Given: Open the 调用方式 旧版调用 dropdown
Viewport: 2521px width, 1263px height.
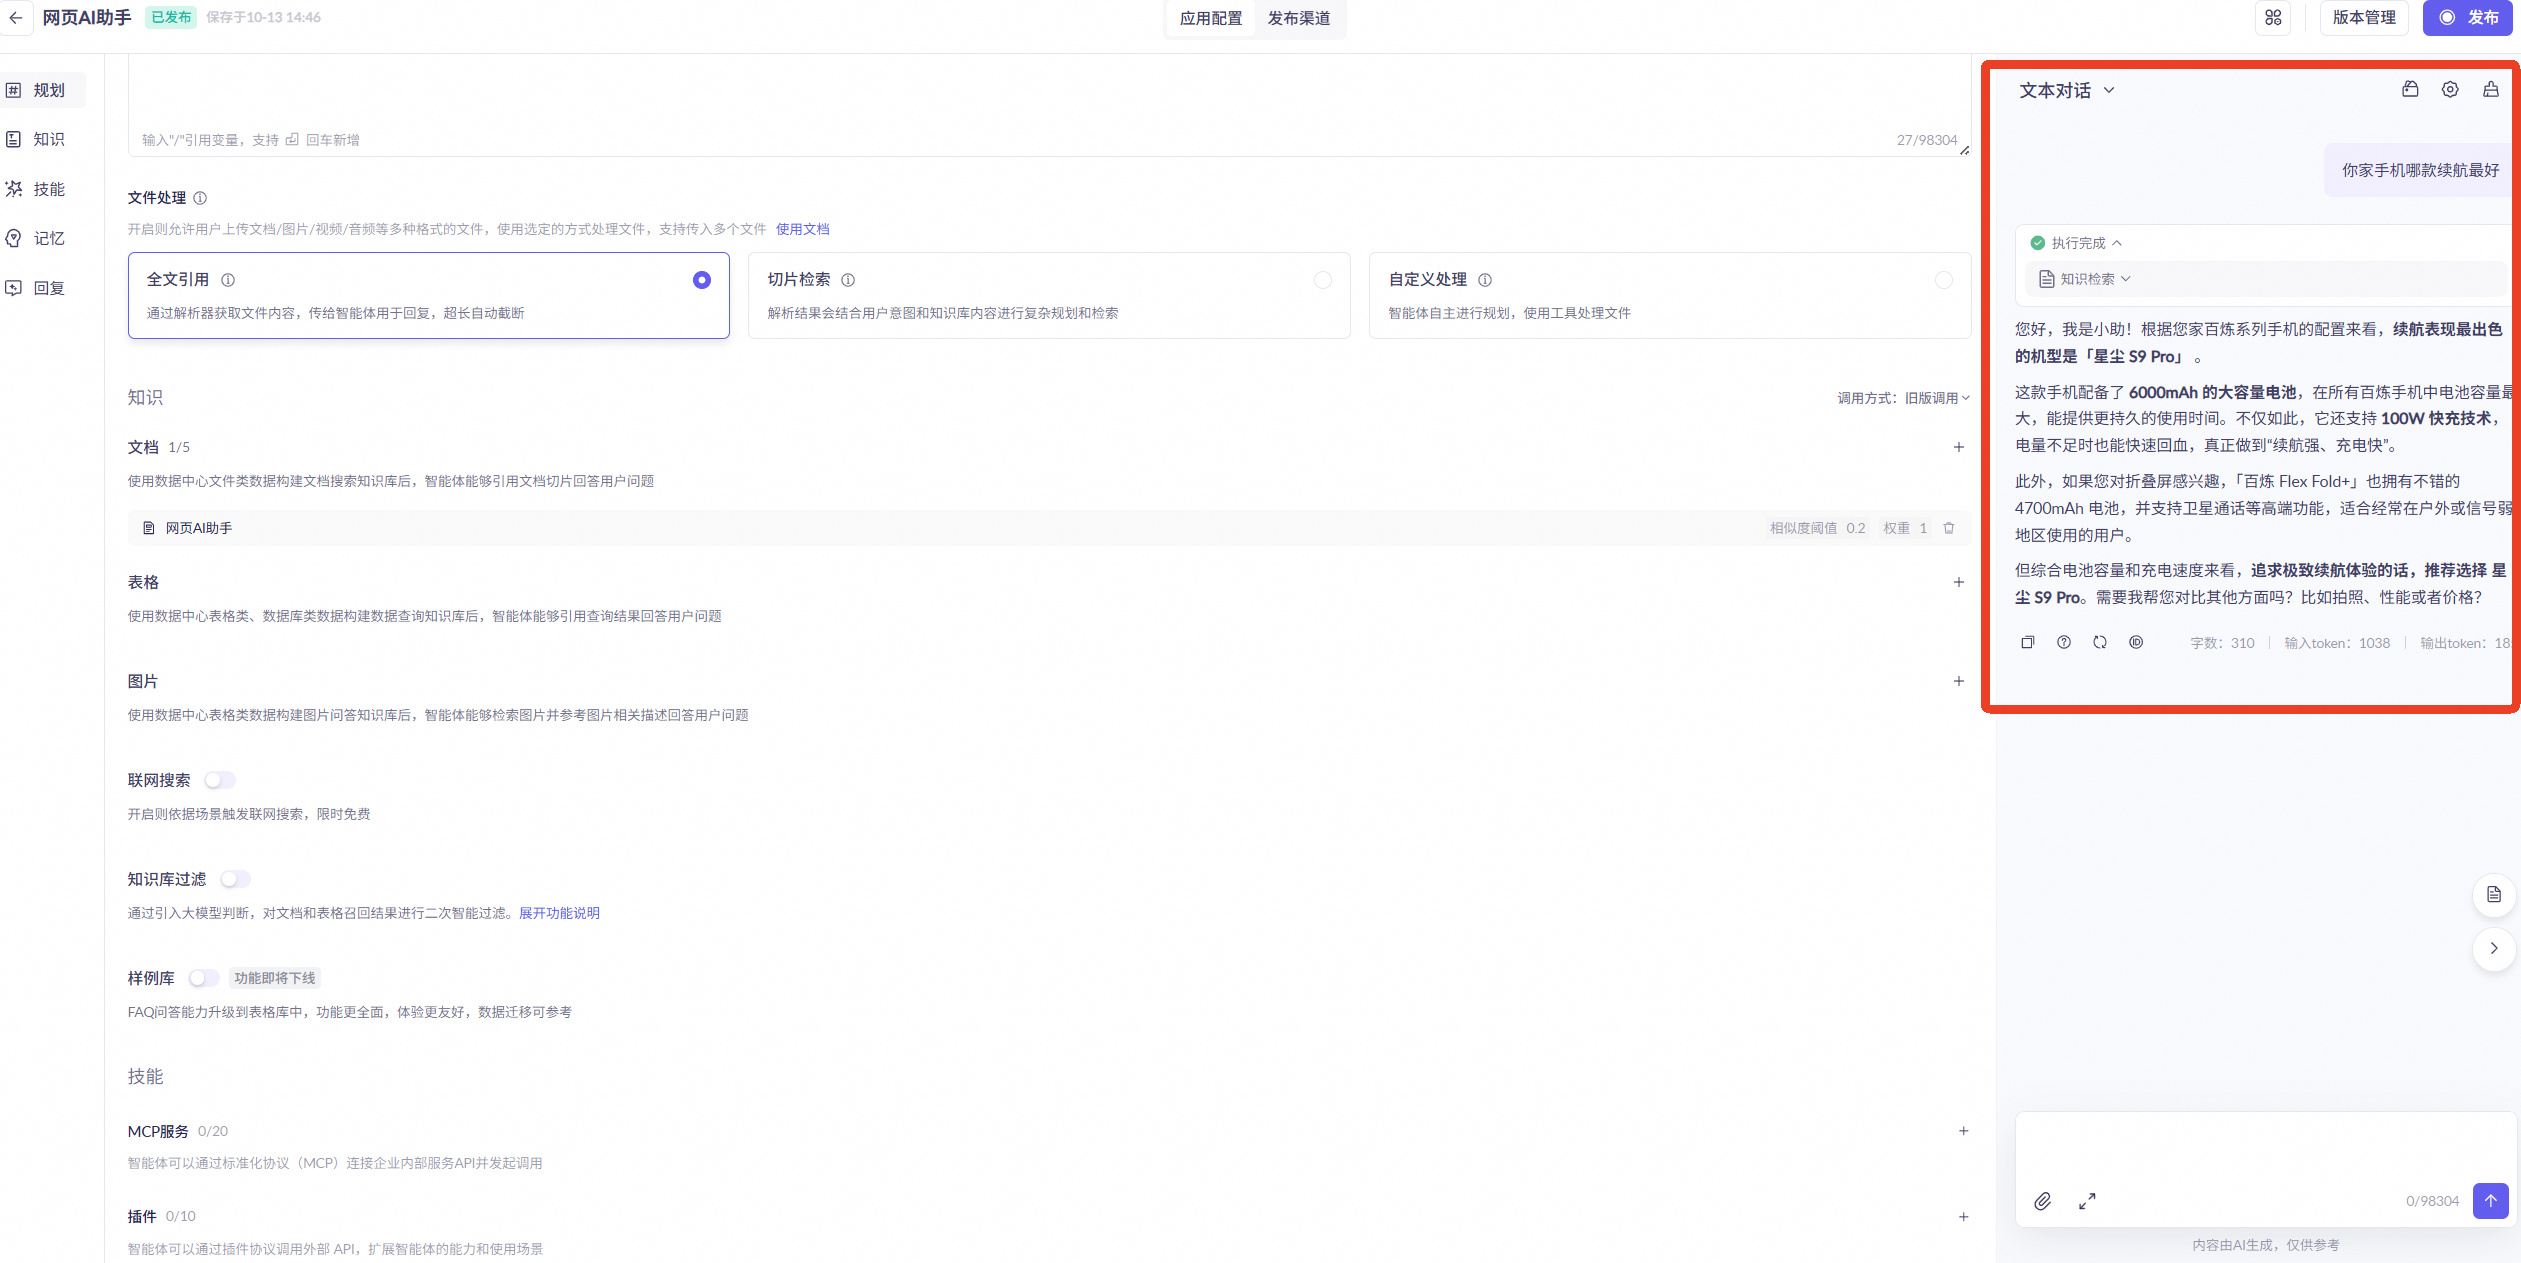Looking at the screenshot, I should tap(1936, 398).
